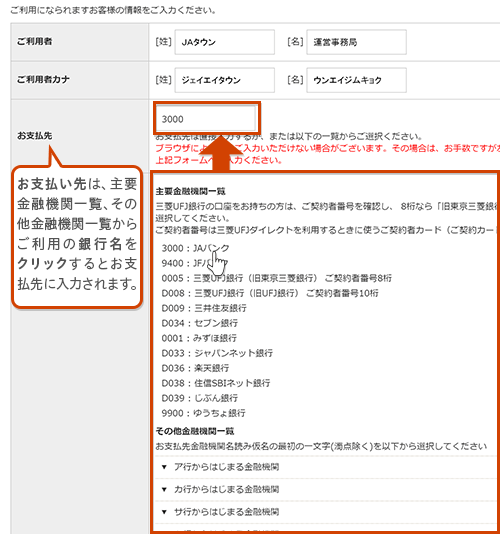Select 3000：JAバンク from the list

(x=195, y=248)
